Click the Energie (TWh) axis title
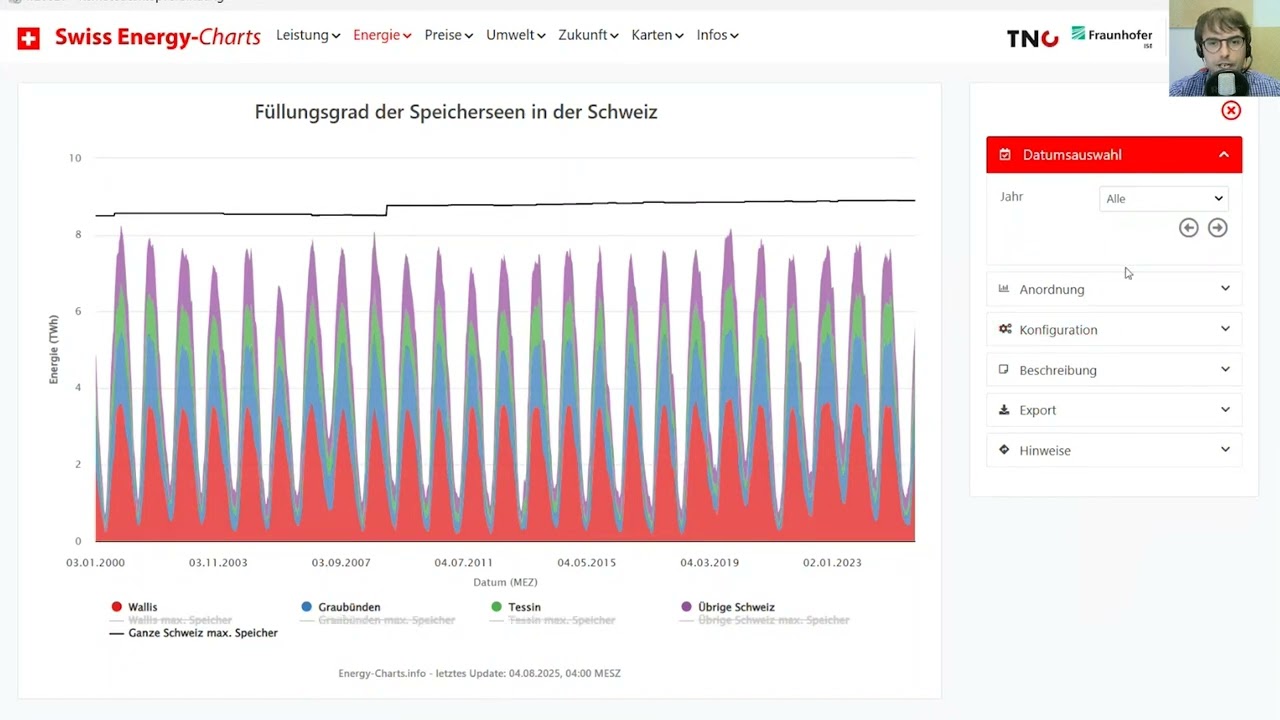 click(54, 350)
